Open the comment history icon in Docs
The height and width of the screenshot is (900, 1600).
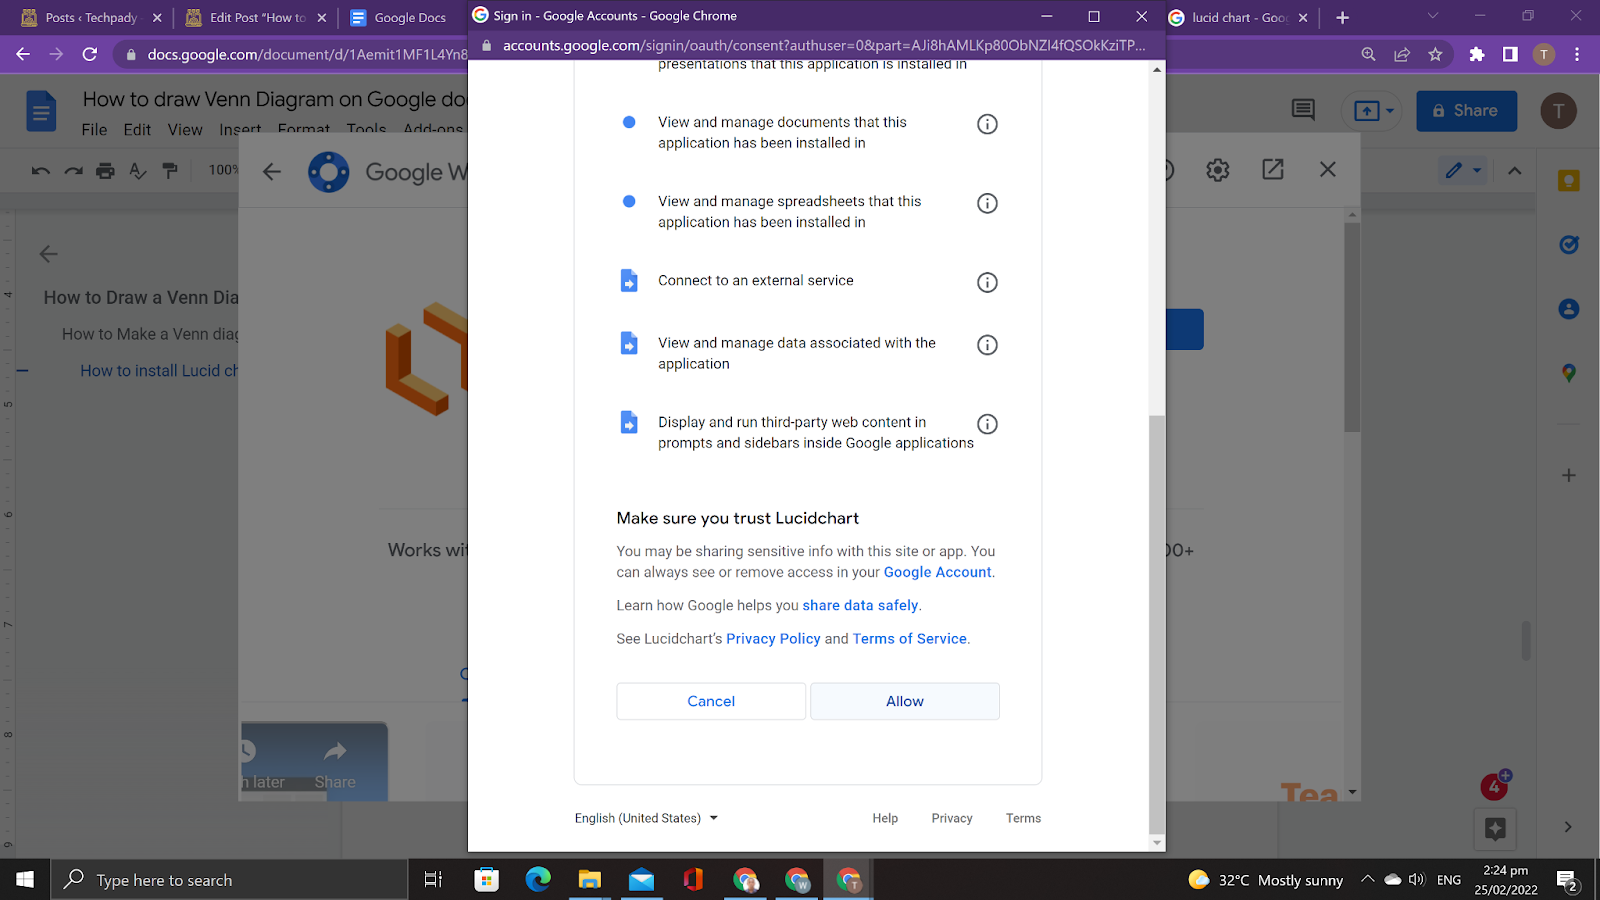click(1303, 110)
